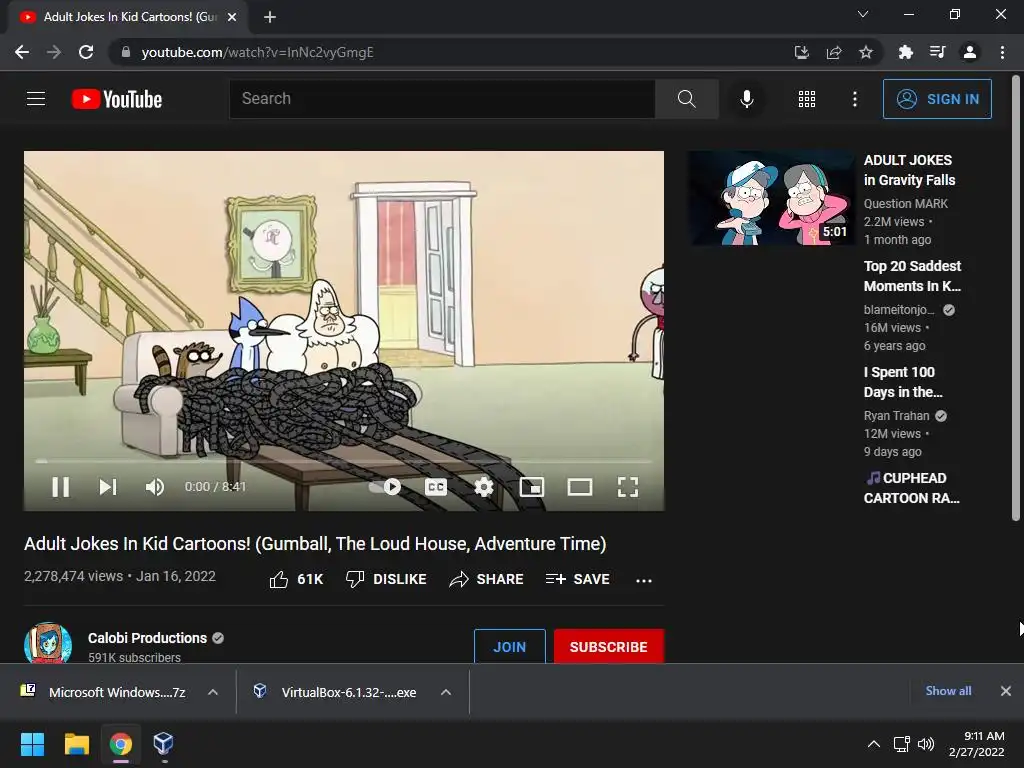Start voice search with the microphone
1024x768 pixels.
click(x=746, y=99)
